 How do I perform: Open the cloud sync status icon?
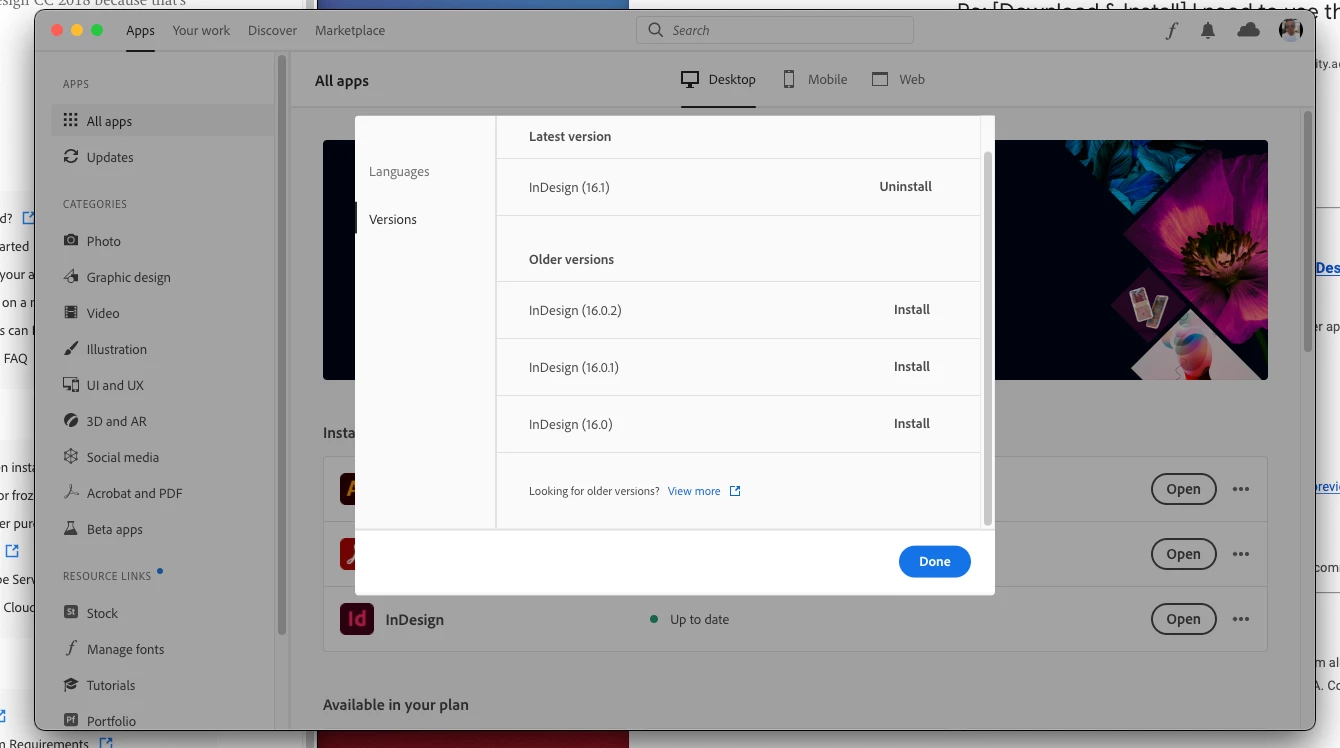pyautogui.click(x=1248, y=30)
